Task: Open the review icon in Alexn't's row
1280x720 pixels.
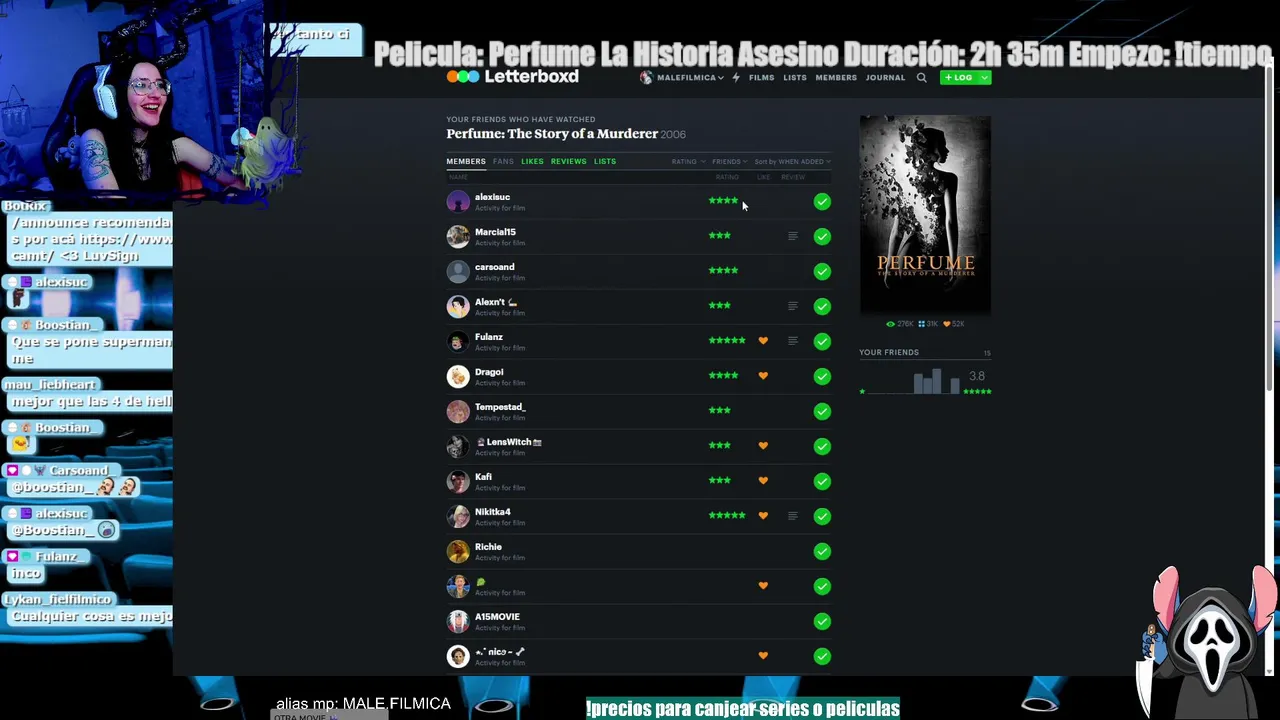Action: 793,306
